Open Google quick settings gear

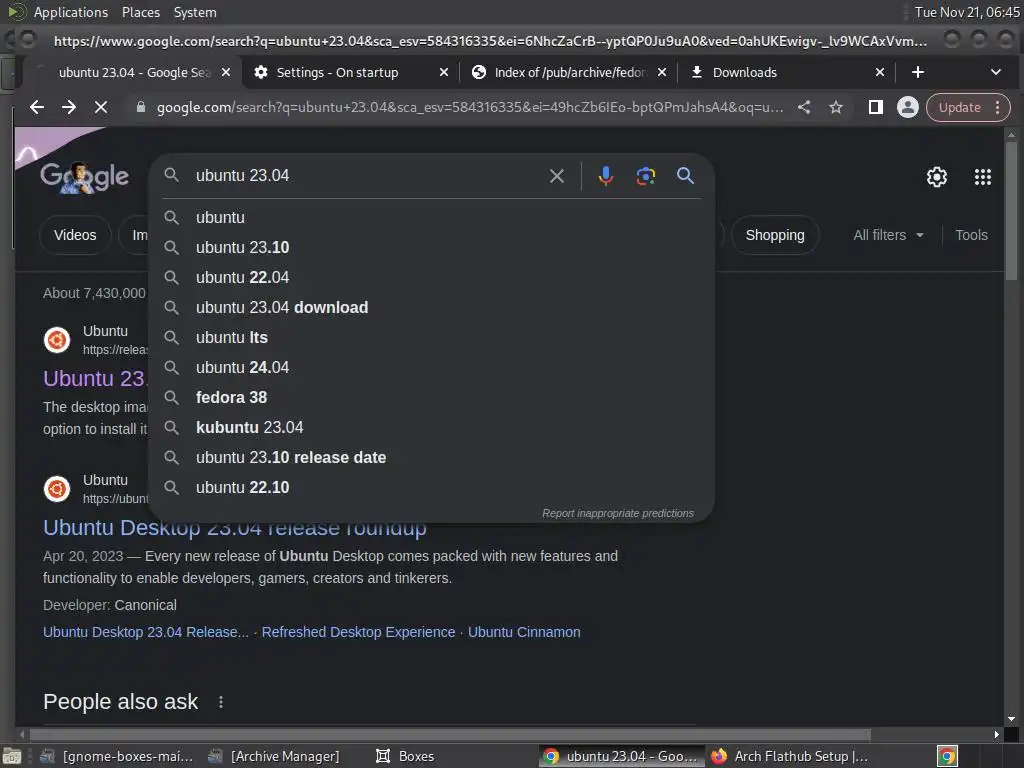tap(936, 177)
